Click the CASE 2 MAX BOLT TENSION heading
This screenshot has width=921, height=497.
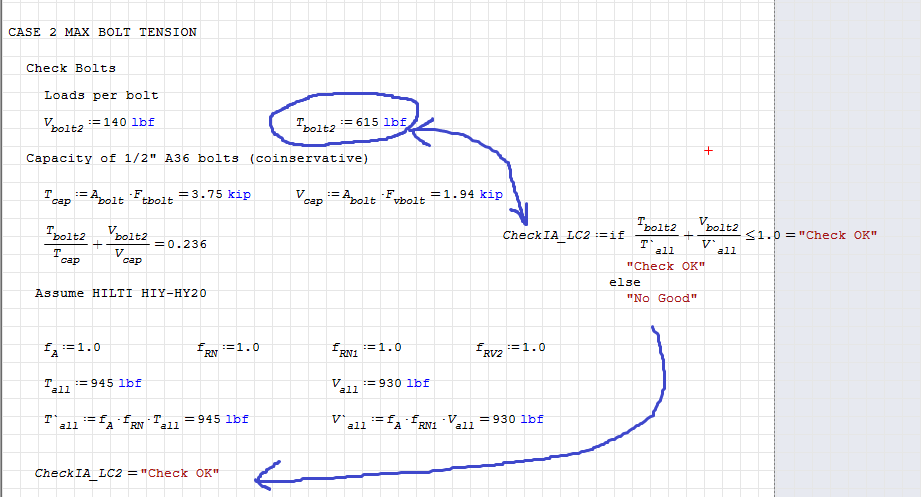tap(102, 32)
